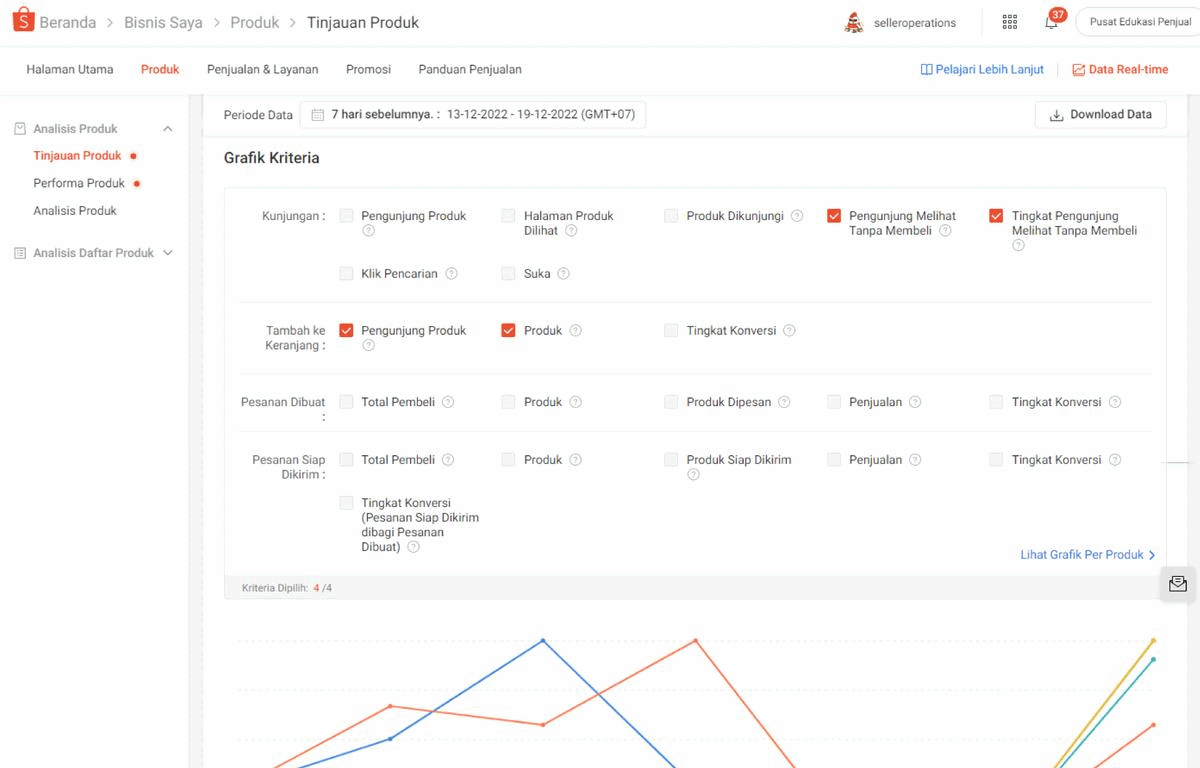1200x768 pixels.
Task: Collapse the Analisis Produk sidebar section
Action: (168, 128)
